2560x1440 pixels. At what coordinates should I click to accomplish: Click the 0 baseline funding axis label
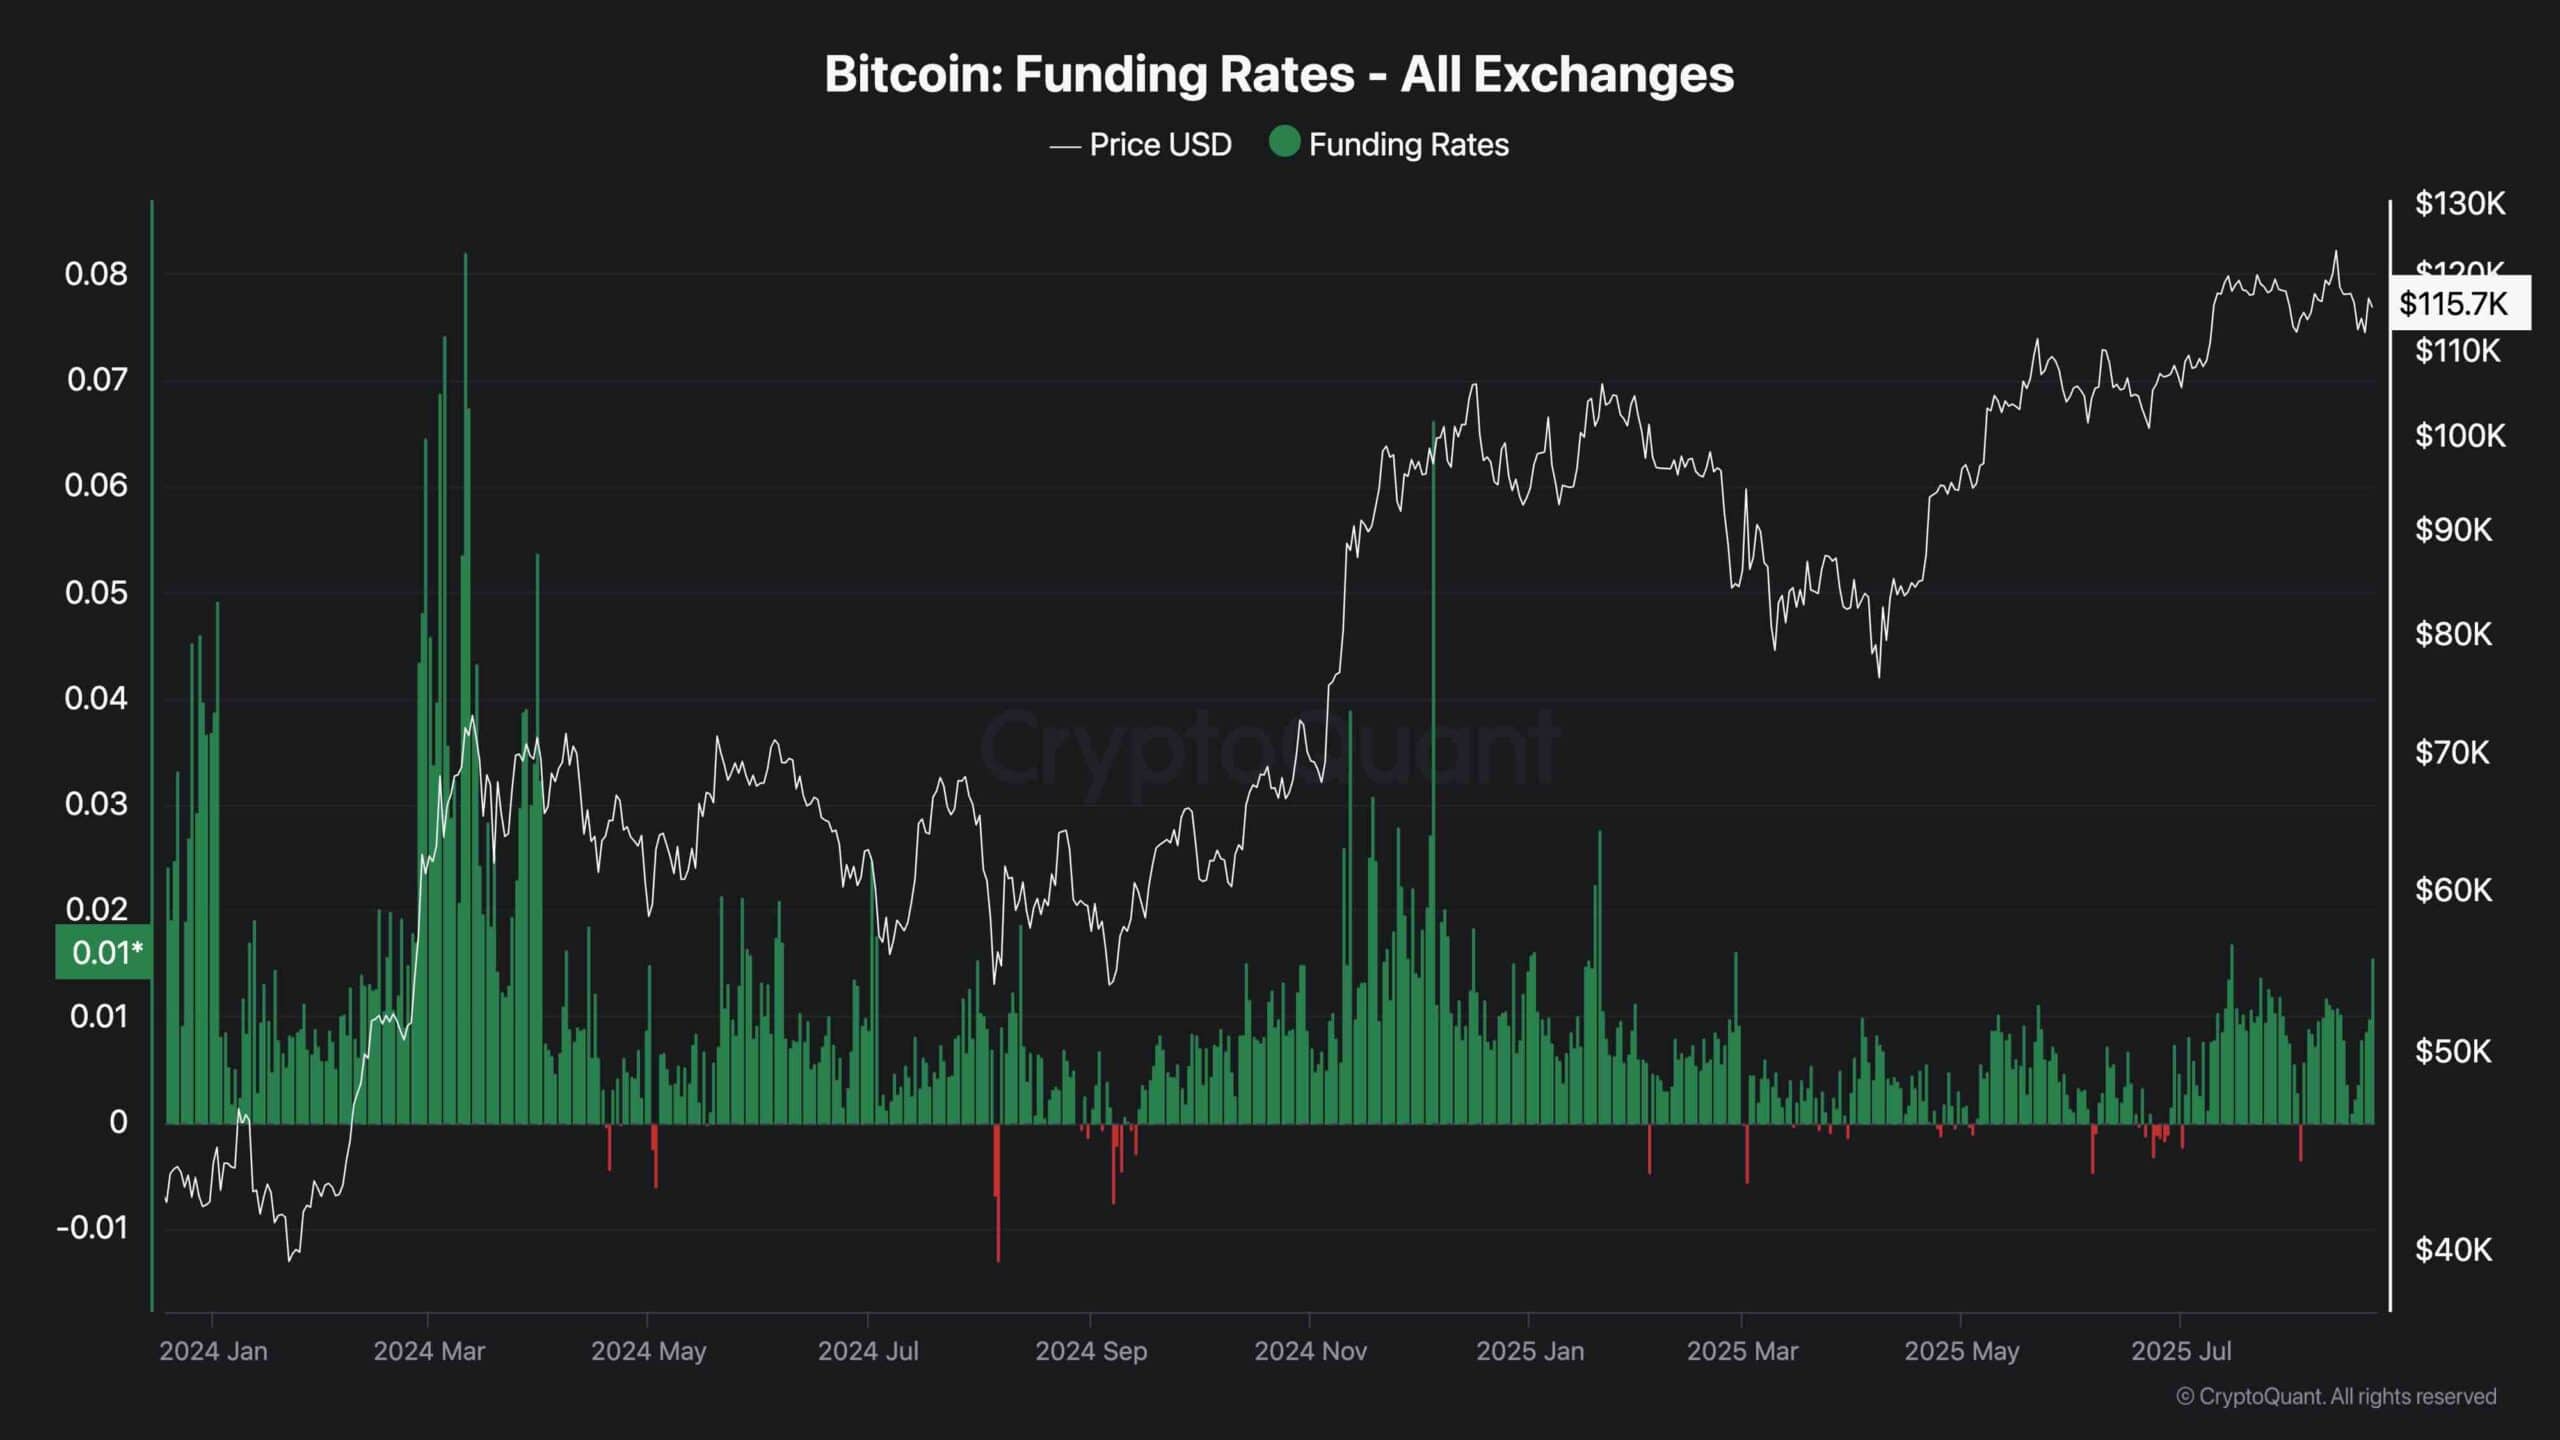click(118, 1122)
